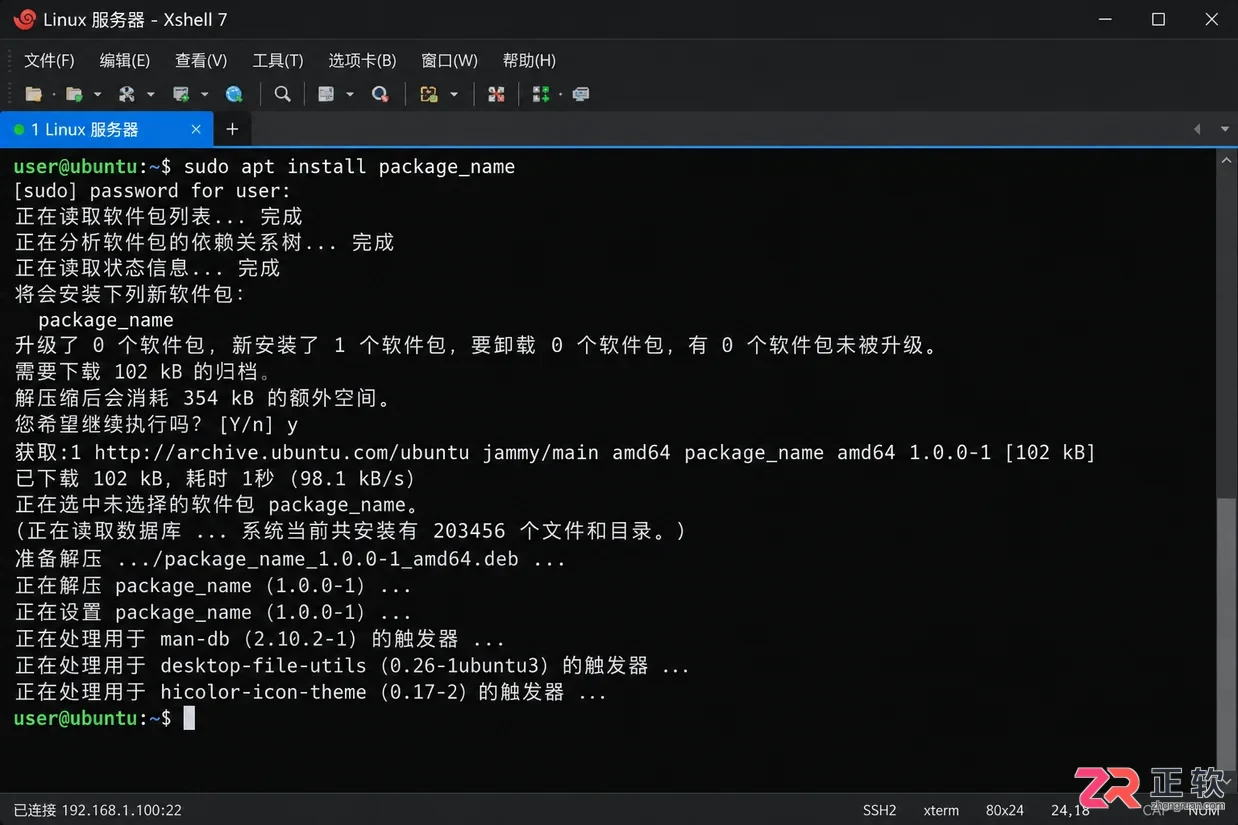Click the archive.ubuntu.com URL in terminal
Screen dimensions: 1238x825
click(x=281, y=452)
